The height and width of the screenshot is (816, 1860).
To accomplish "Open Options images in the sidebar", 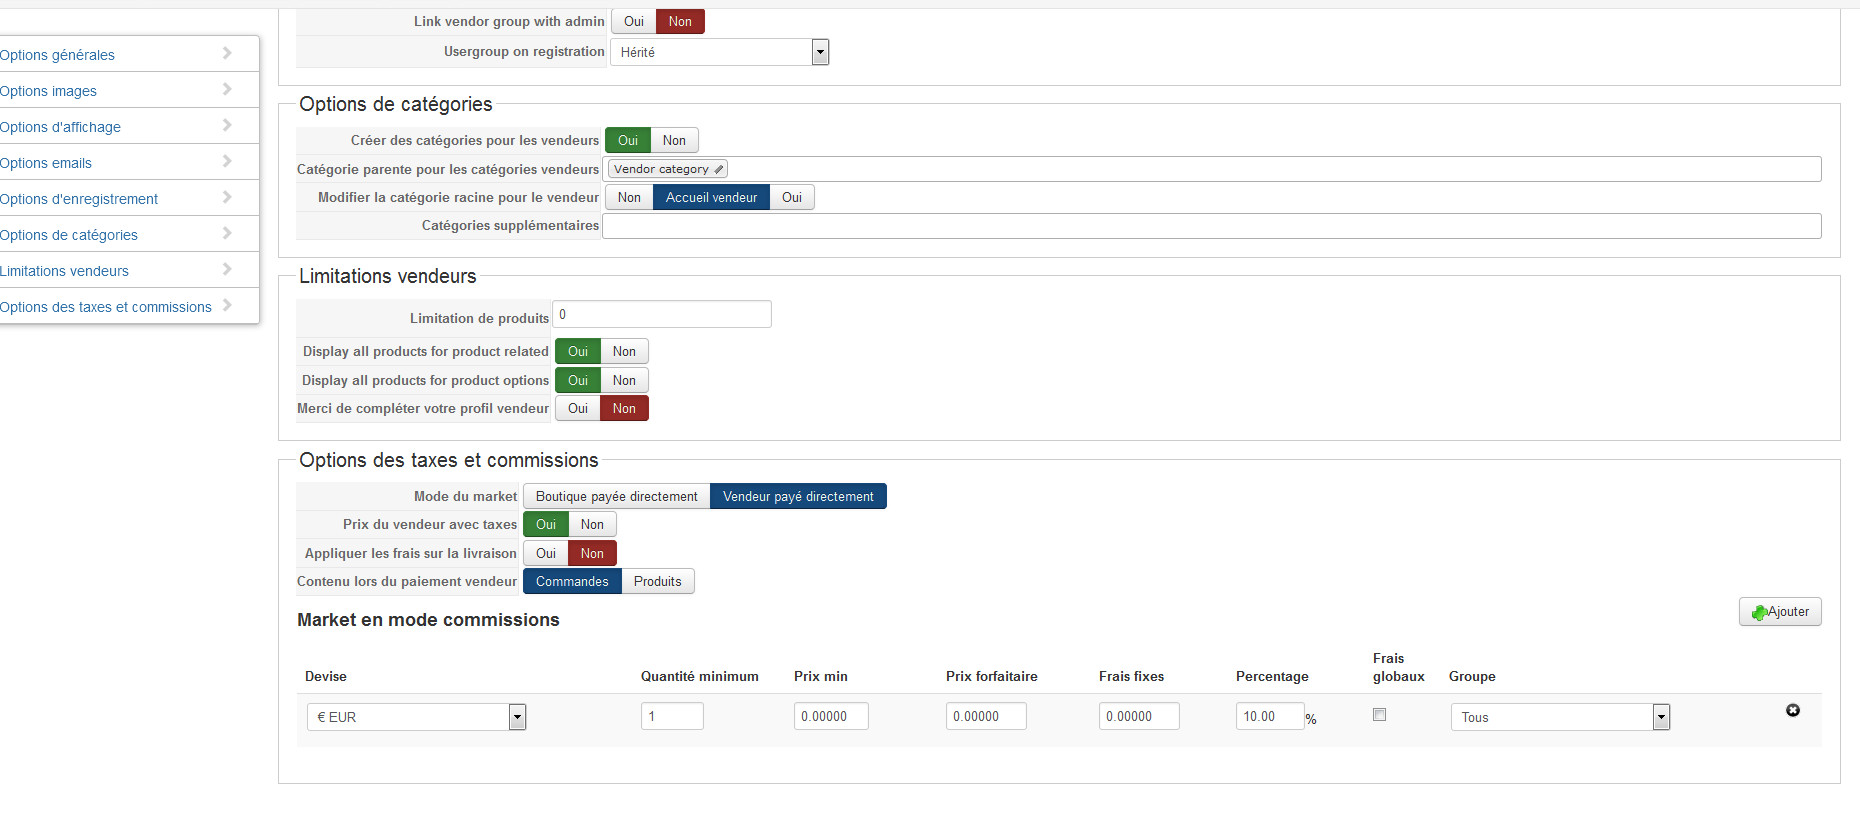I will click(48, 91).
